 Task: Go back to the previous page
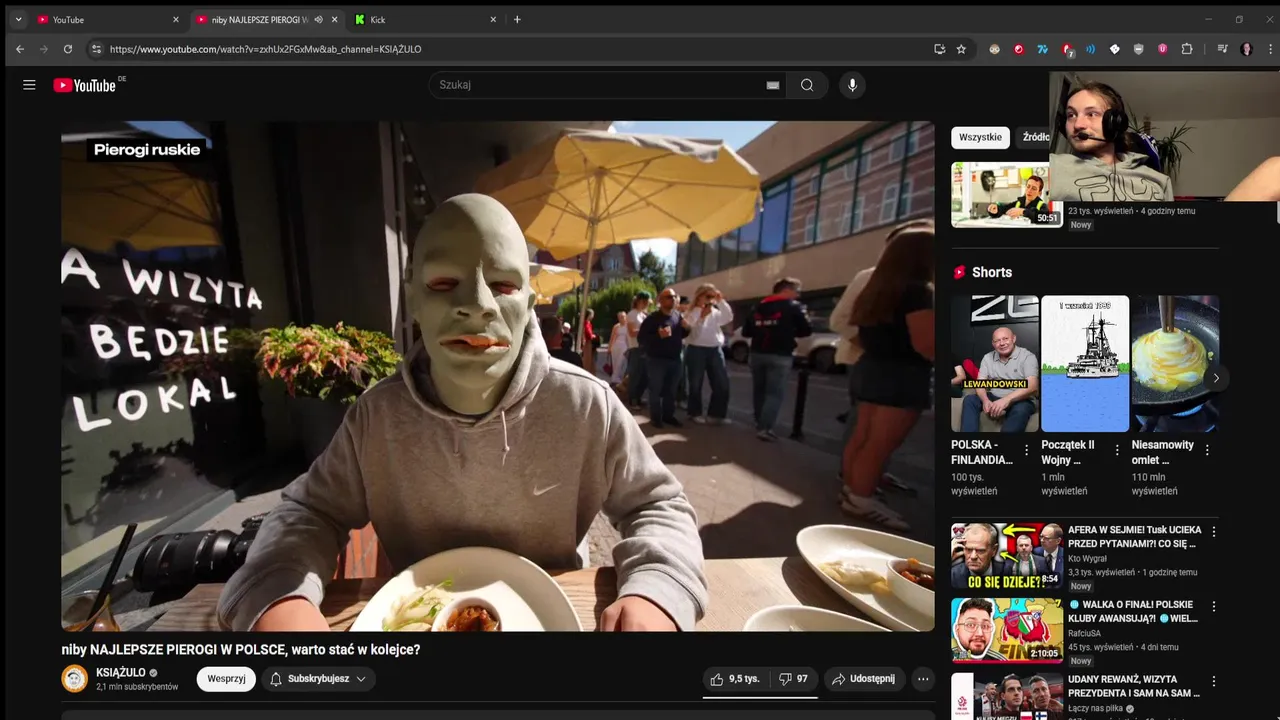coord(20,49)
